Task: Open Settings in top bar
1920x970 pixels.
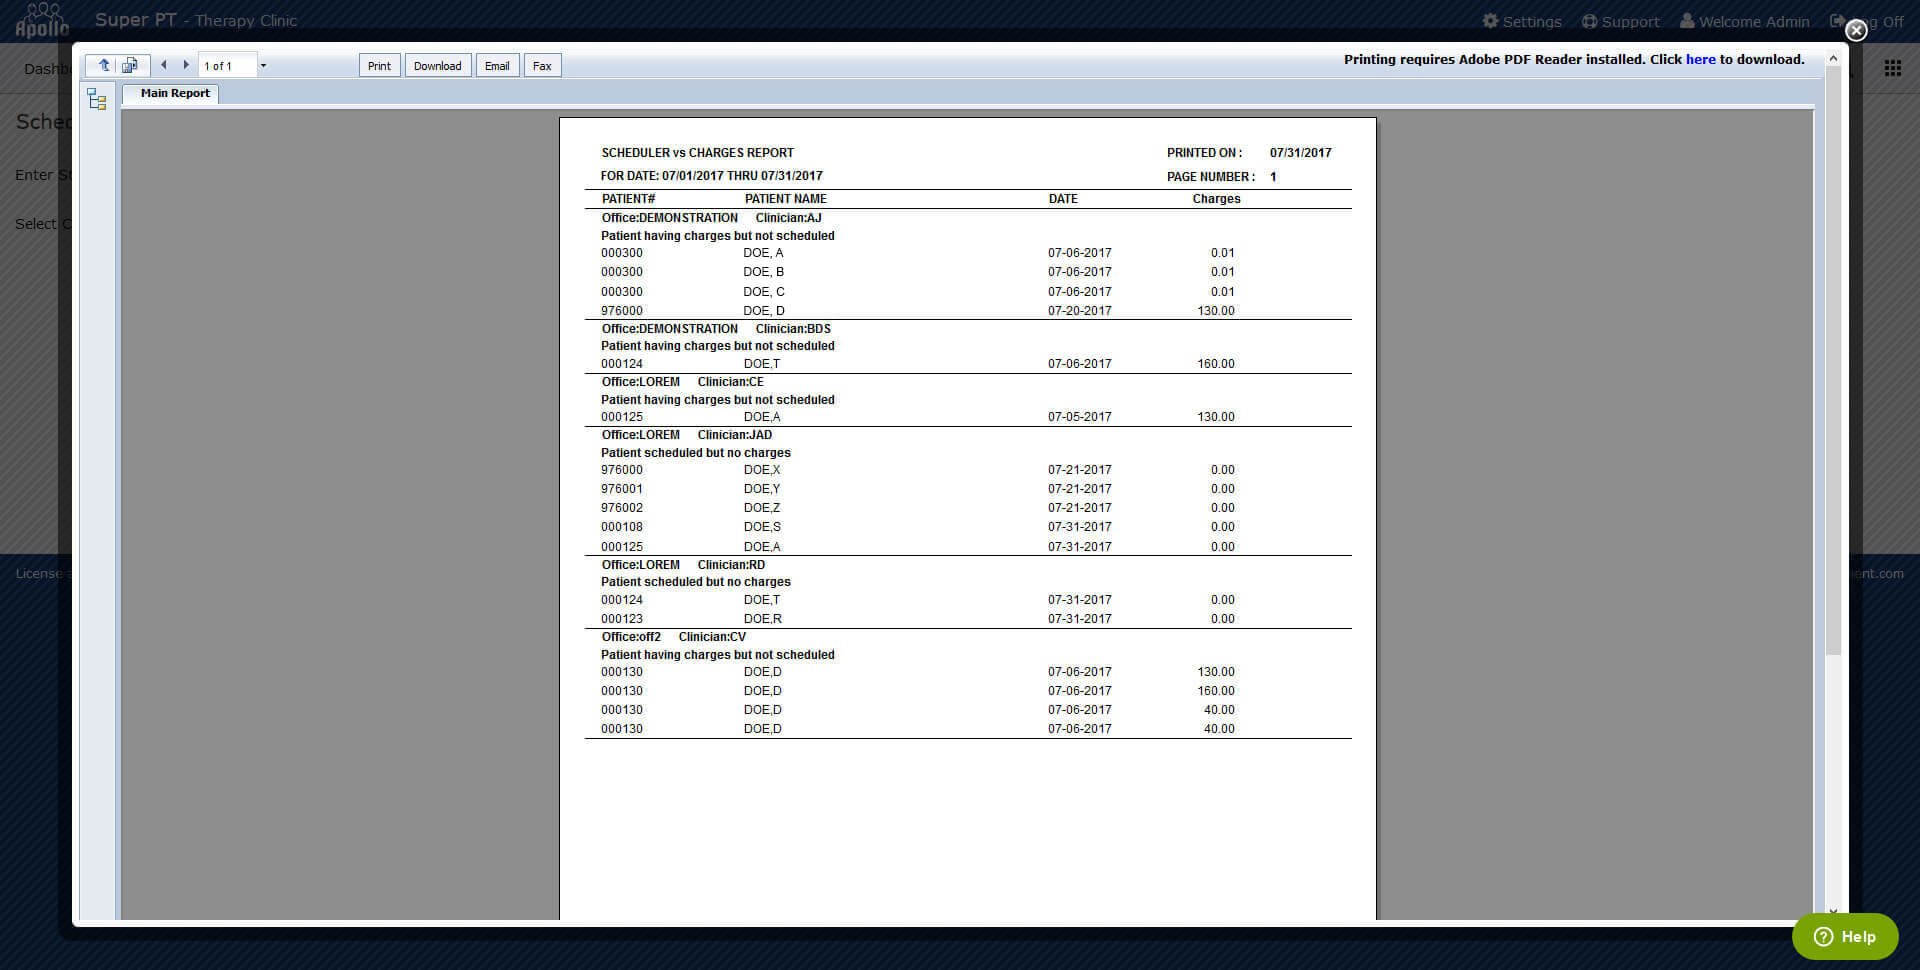Action: click(x=1522, y=21)
